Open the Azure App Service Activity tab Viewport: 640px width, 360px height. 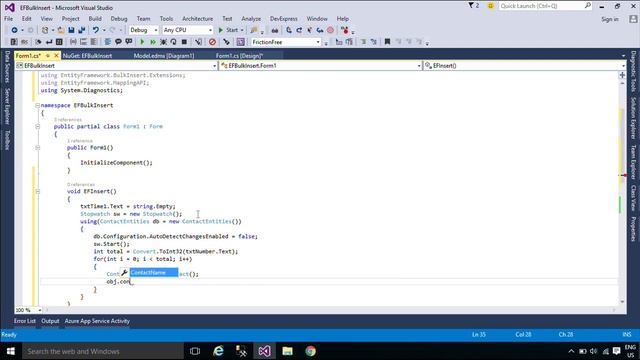[97, 321]
